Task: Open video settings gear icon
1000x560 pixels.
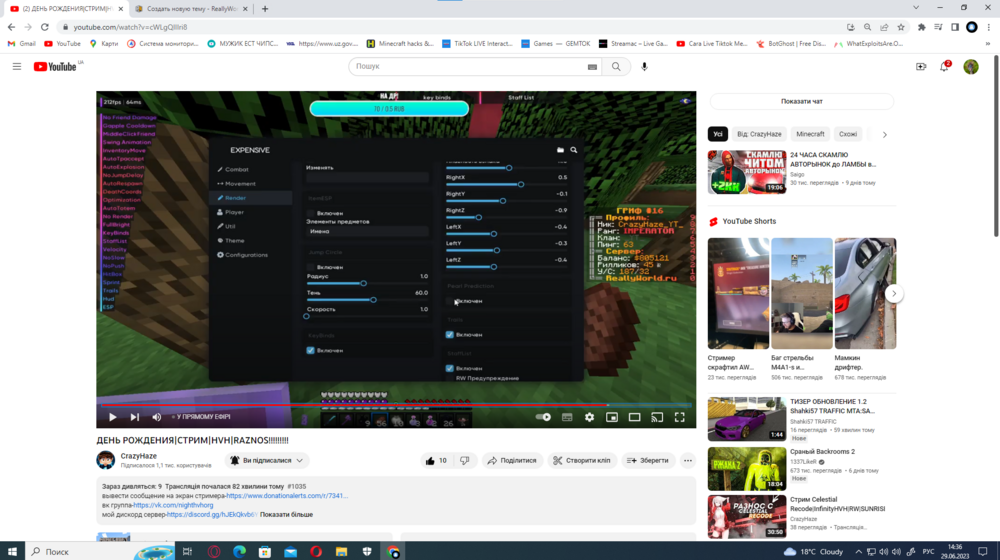Action: tap(589, 417)
